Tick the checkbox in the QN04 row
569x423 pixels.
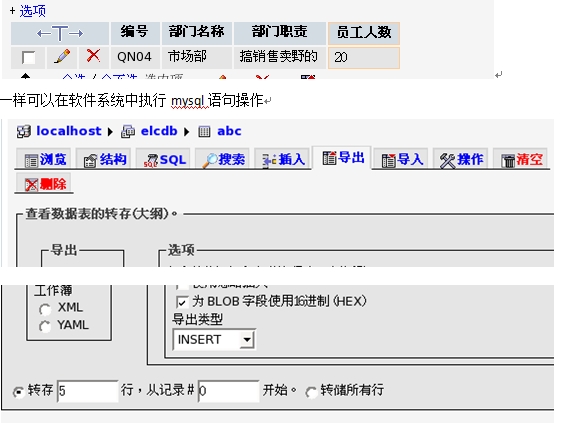(28, 57)
